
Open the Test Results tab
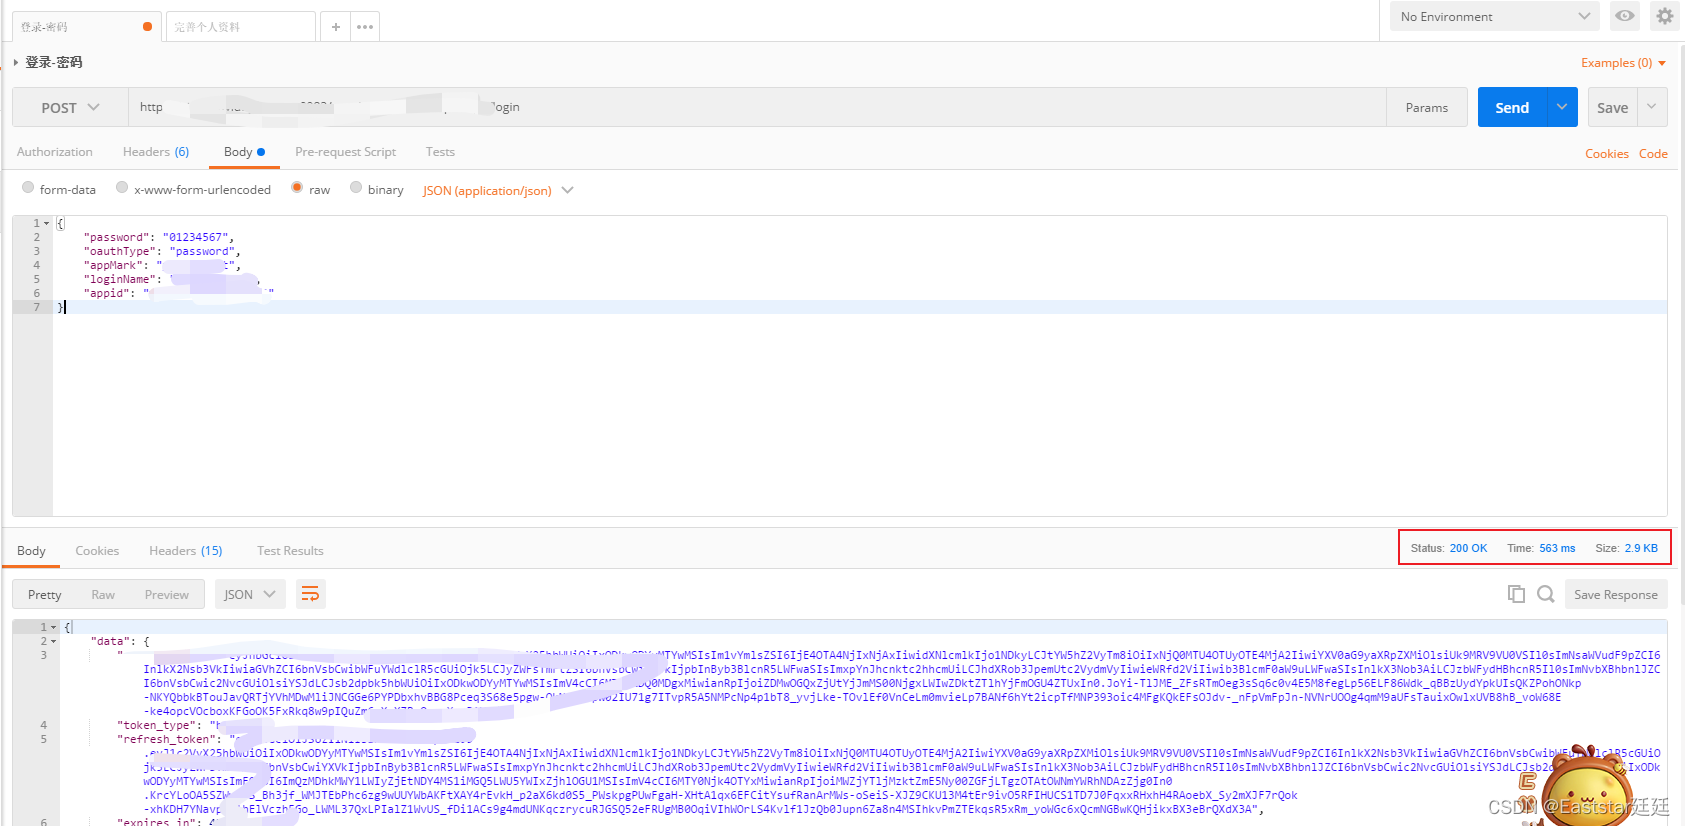tap(290, 551)
